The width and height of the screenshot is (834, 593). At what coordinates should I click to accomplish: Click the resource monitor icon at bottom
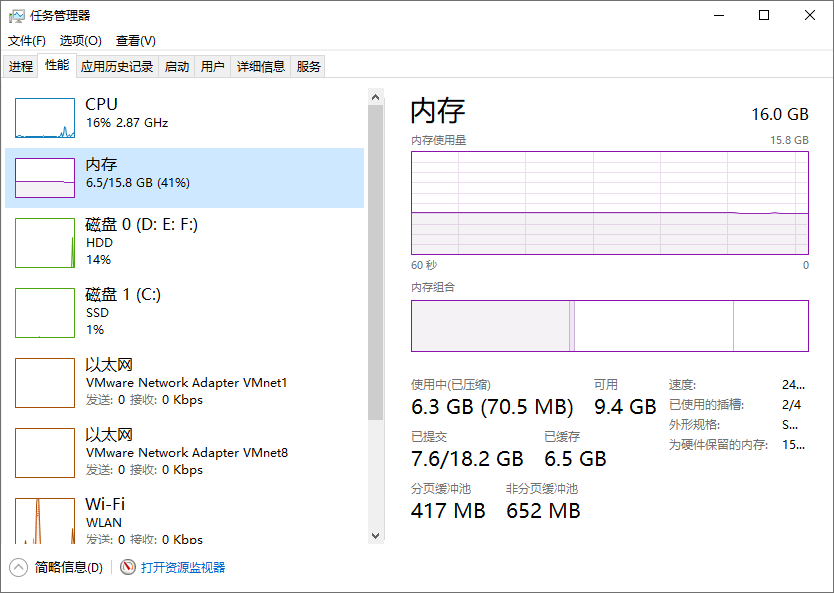pos(128,567)
